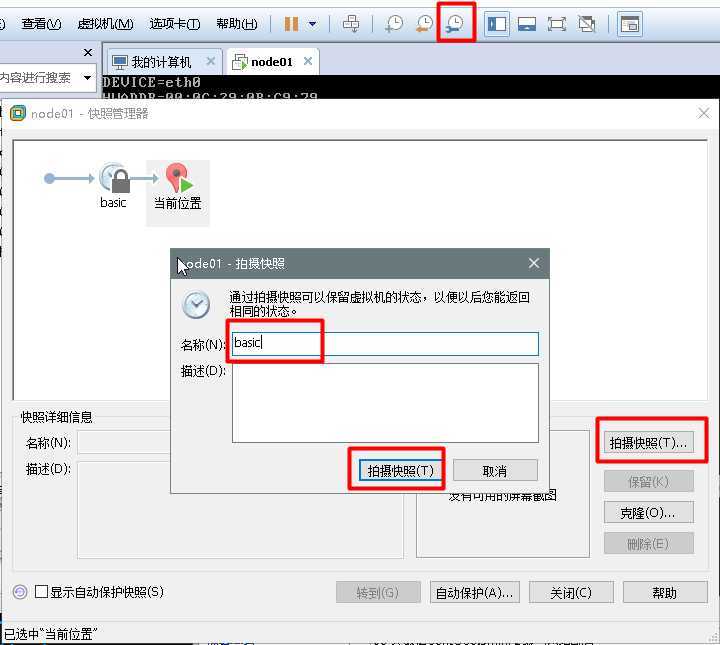Toggle the thumbnail bar view icon
The height and width of the screenshot is (645, 720).
pos(527,23)
